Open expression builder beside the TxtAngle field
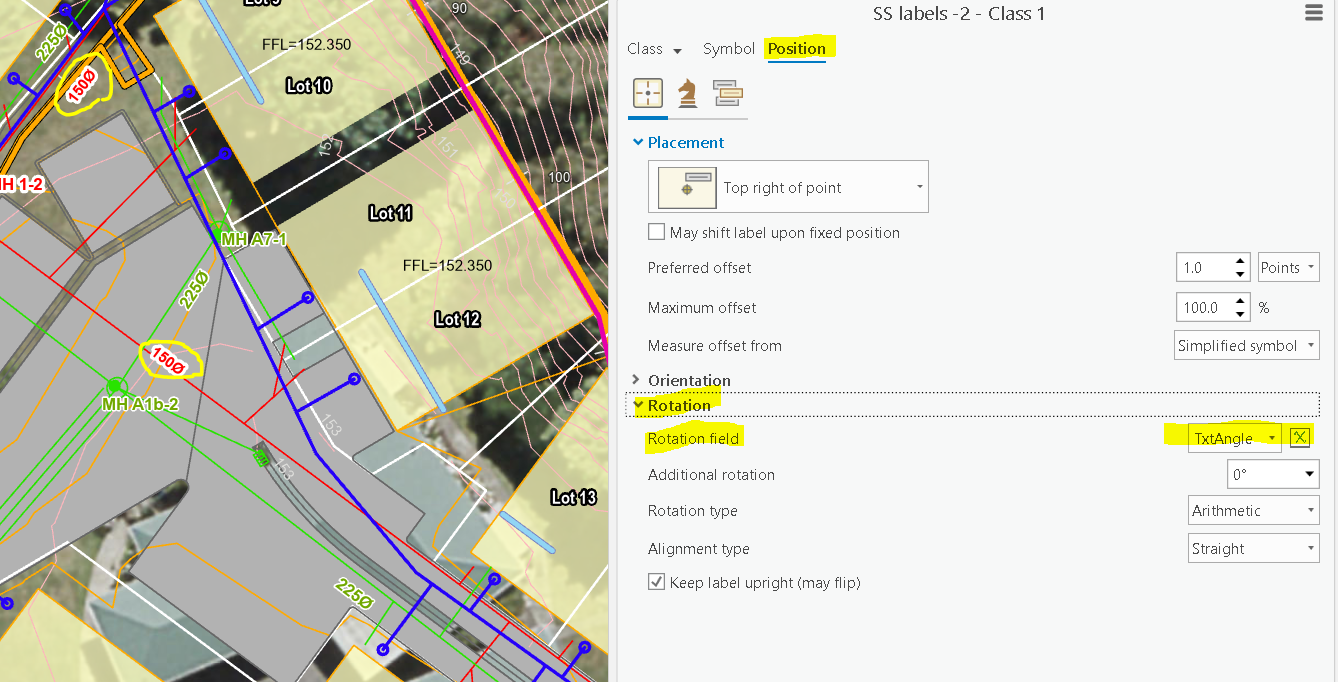The width and height of the screenshot is (1338, 682). [1299, 437]
